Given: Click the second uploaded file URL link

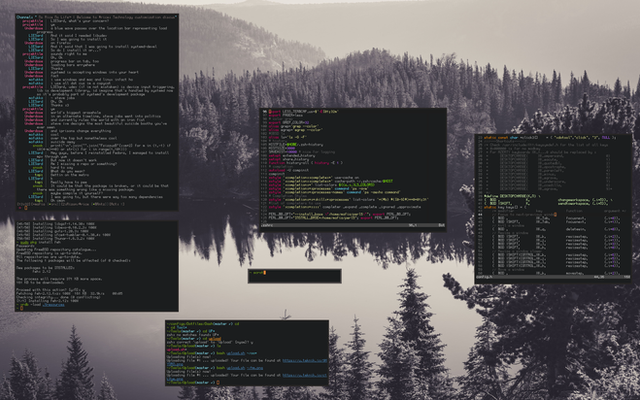Looking at the screenshot, I should (x=305, y=376).
